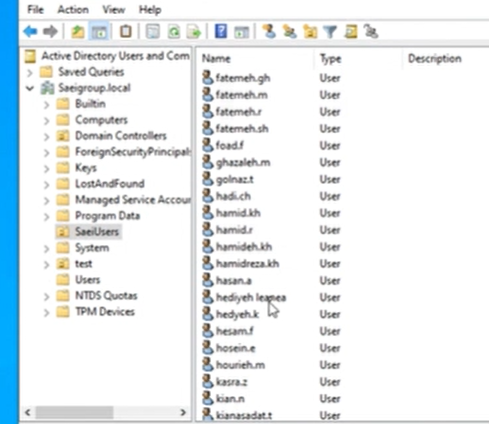The image size is (489, 424).
Task: Click user icon beside hosein.e
Action: coord(208,347)
